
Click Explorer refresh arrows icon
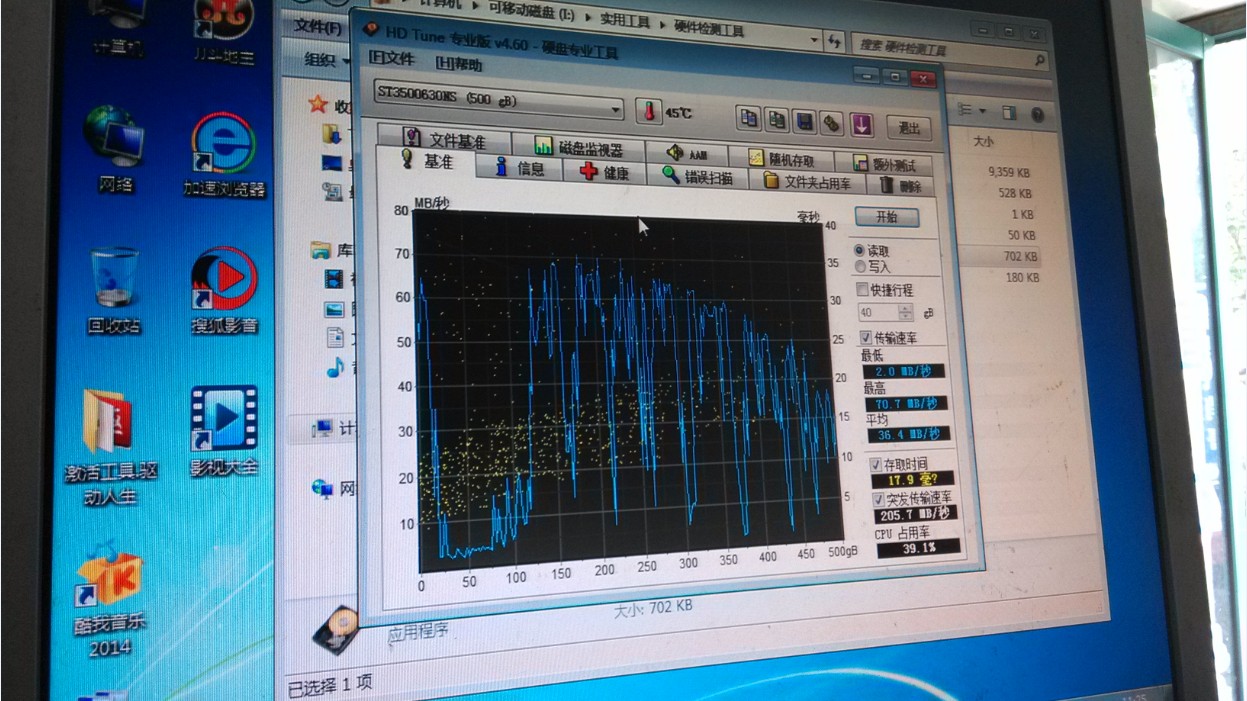[x=835, y=42]
